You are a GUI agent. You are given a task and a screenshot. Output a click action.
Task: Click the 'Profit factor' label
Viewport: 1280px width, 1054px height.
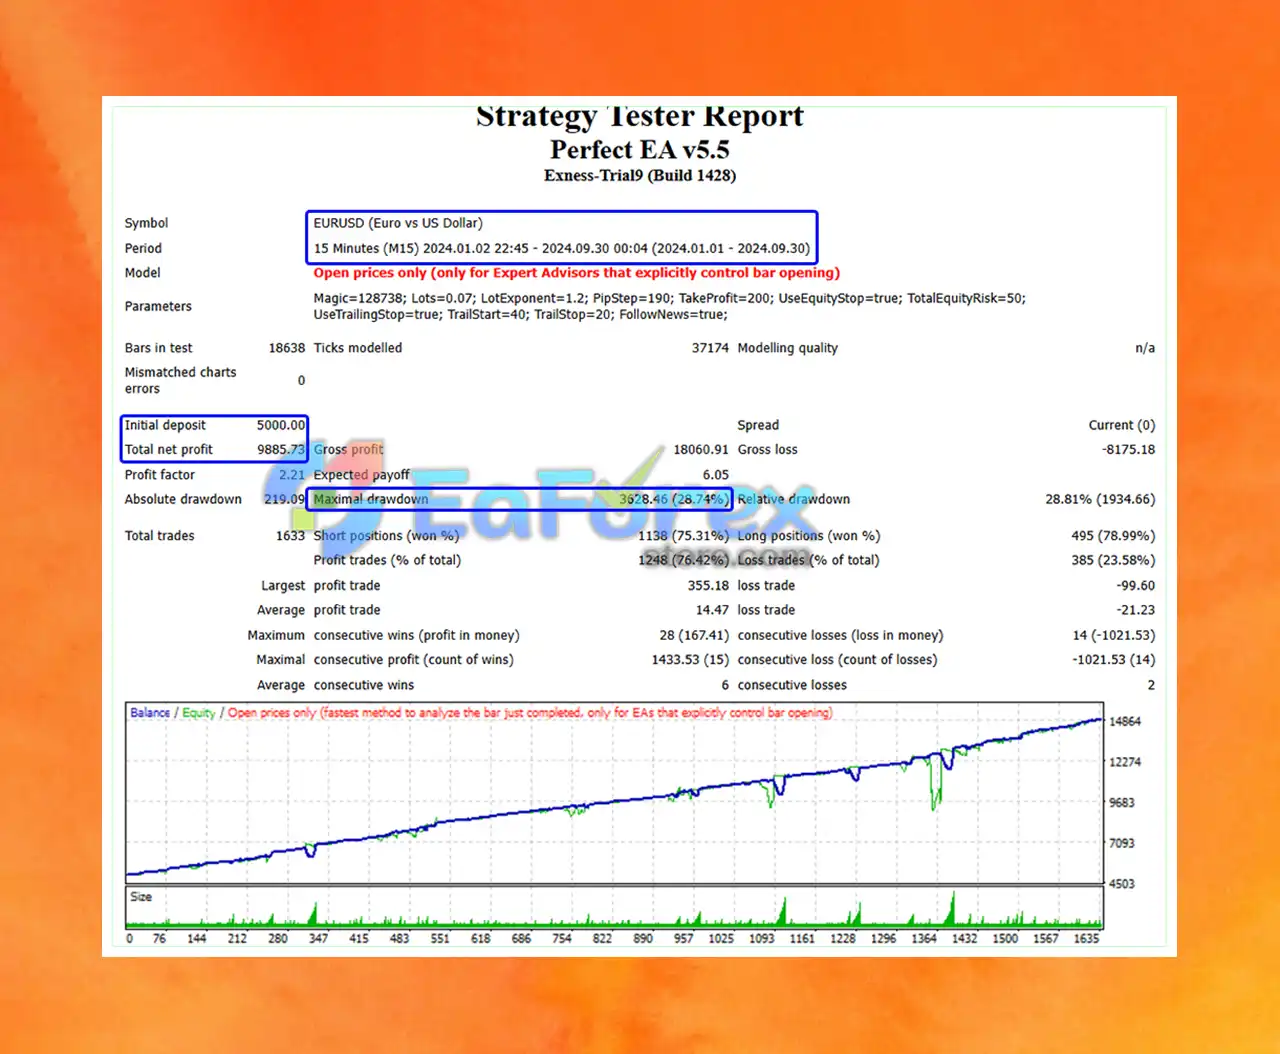click(x=160, y=475)
